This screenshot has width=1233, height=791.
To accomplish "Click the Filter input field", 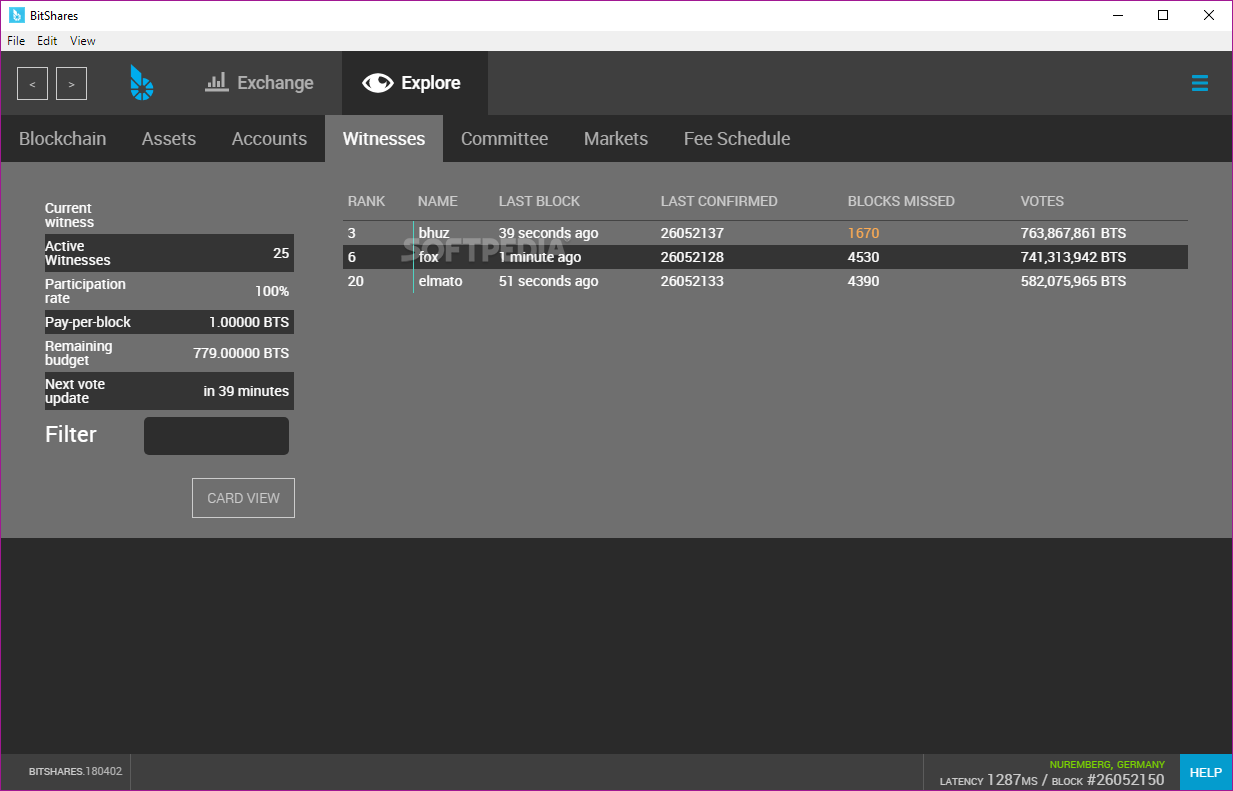I will coord(216,436).
